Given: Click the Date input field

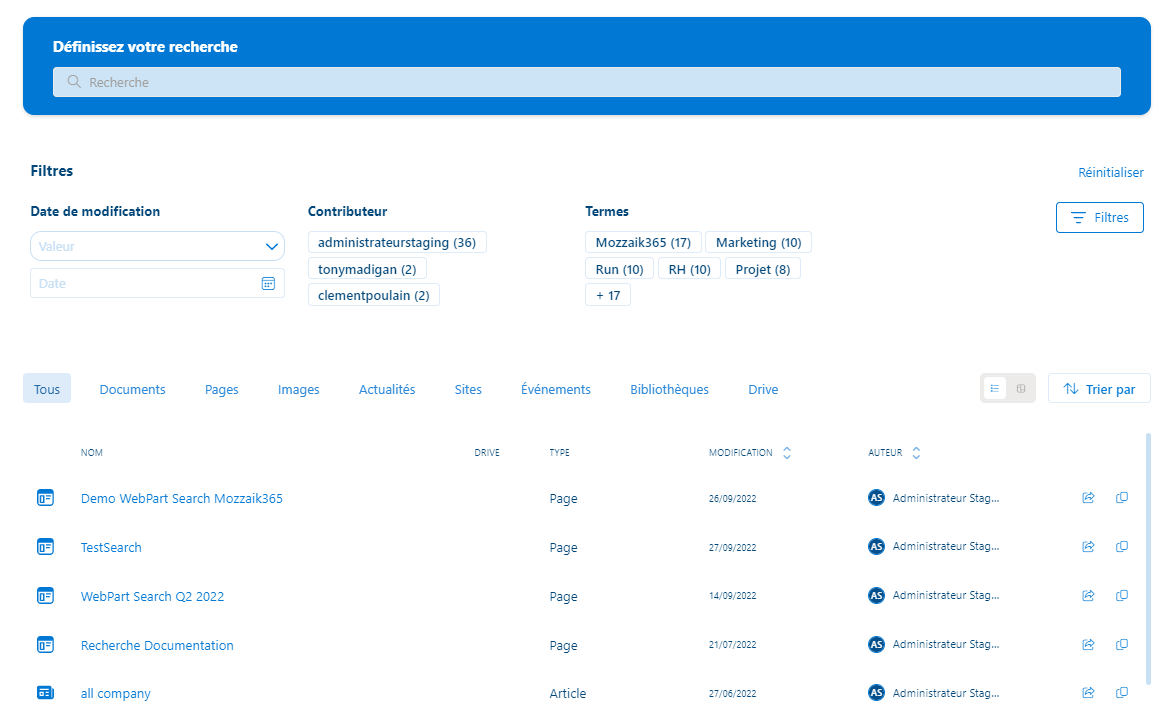Looking at the screenshot, I should [x=157, y=283].
